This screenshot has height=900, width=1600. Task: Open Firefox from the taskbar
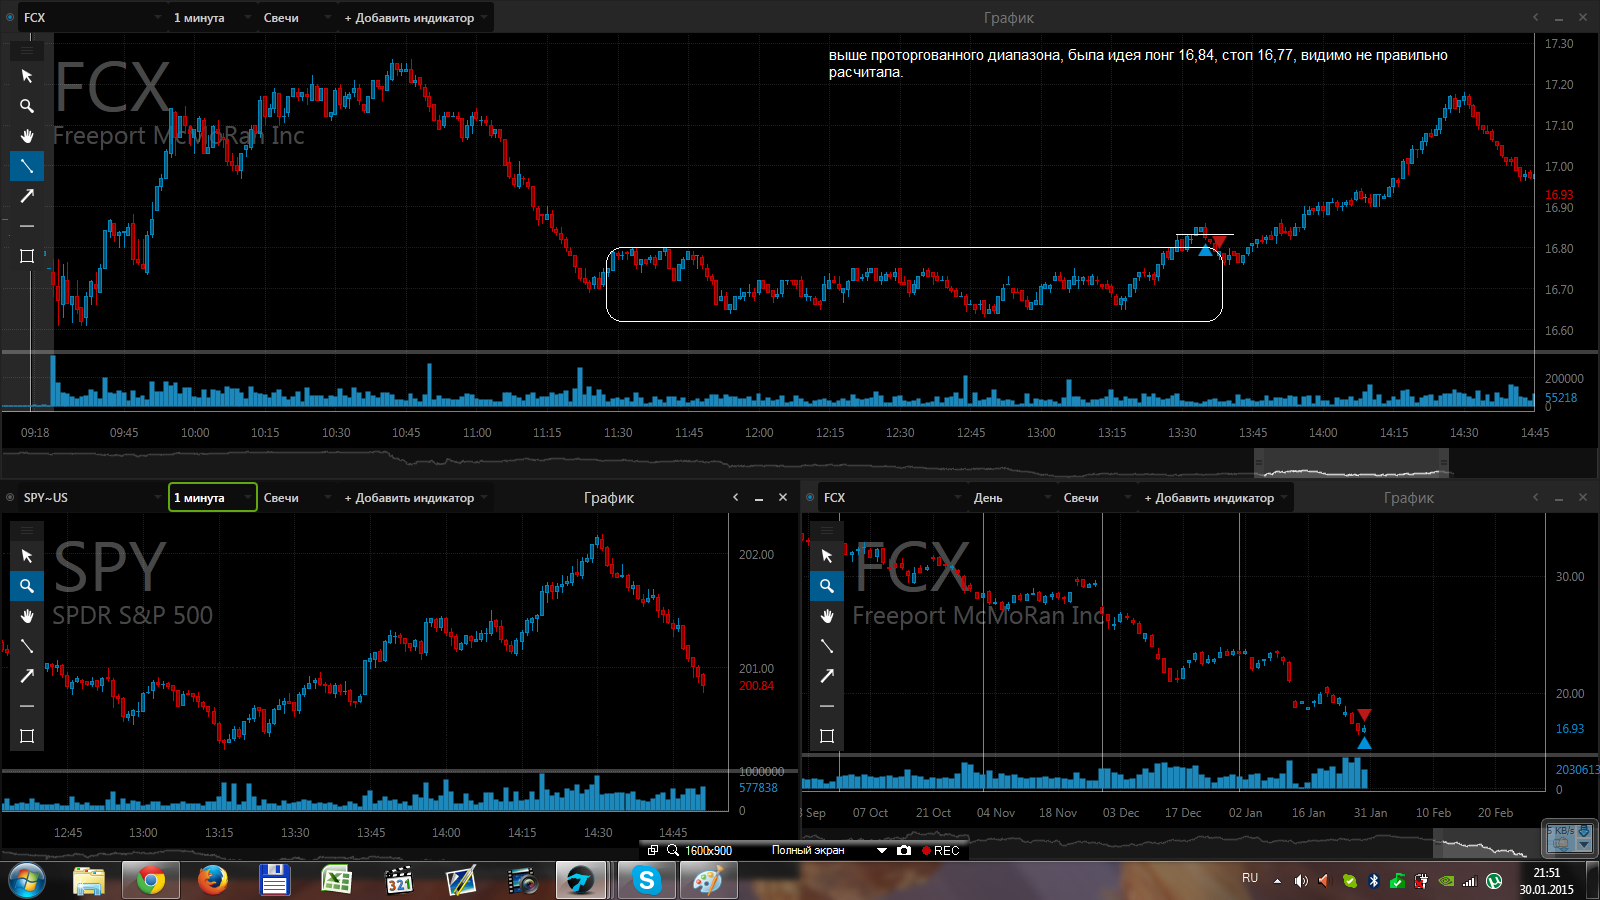pyautogui.click(x=212, y=880)
